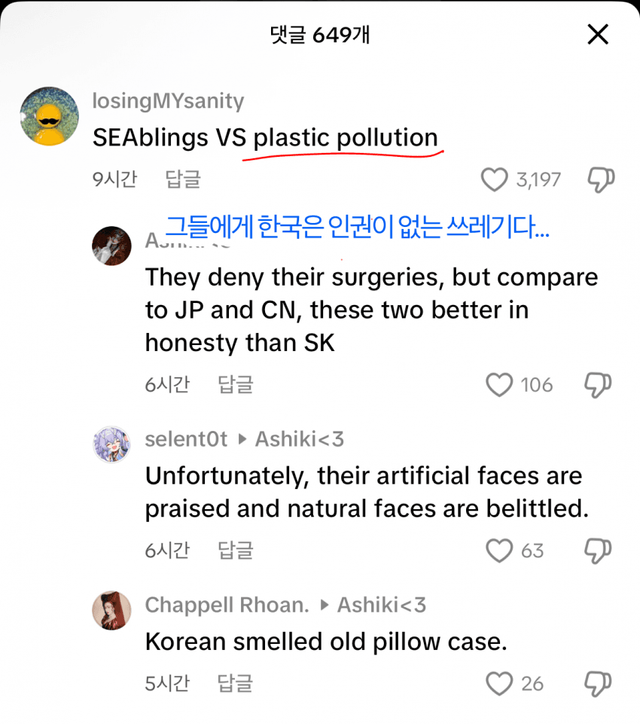Close the comments panel with the X
Image resolution: width=640 pixels, height=724 pixels.
coord(597,35)
